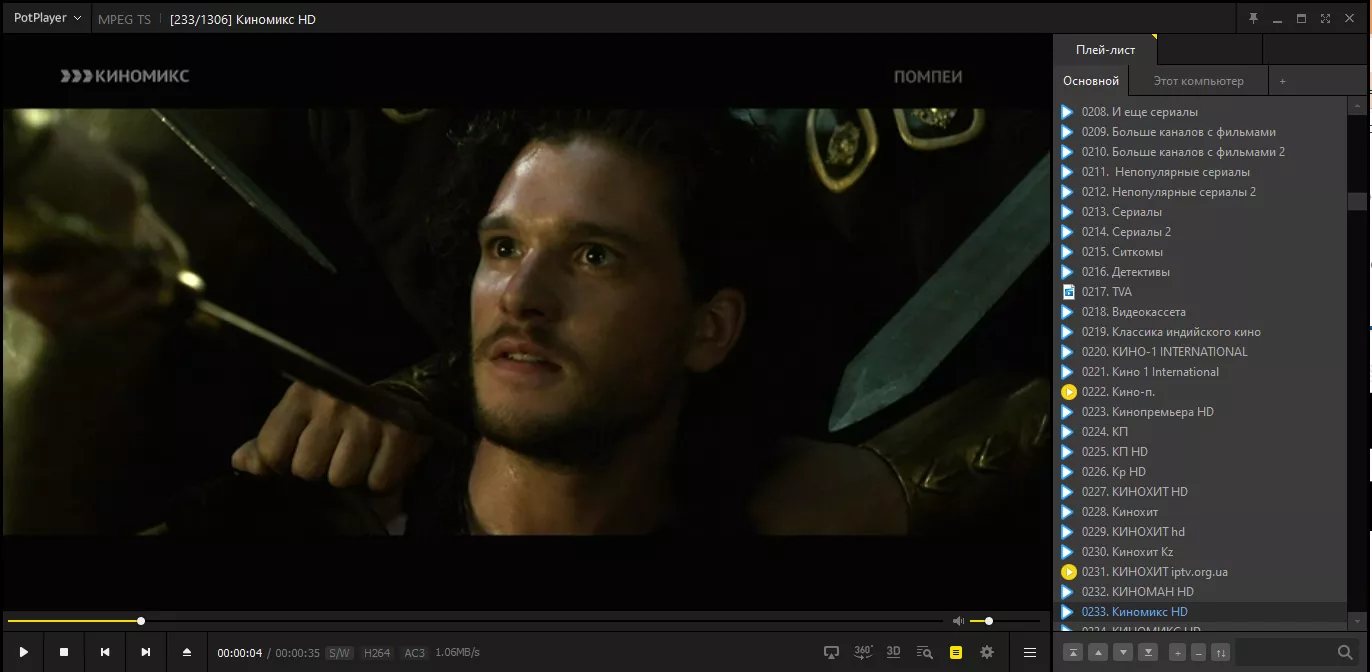Open the screen cast/AirPlay icon
1372x672 pixels.
point(831,652)
